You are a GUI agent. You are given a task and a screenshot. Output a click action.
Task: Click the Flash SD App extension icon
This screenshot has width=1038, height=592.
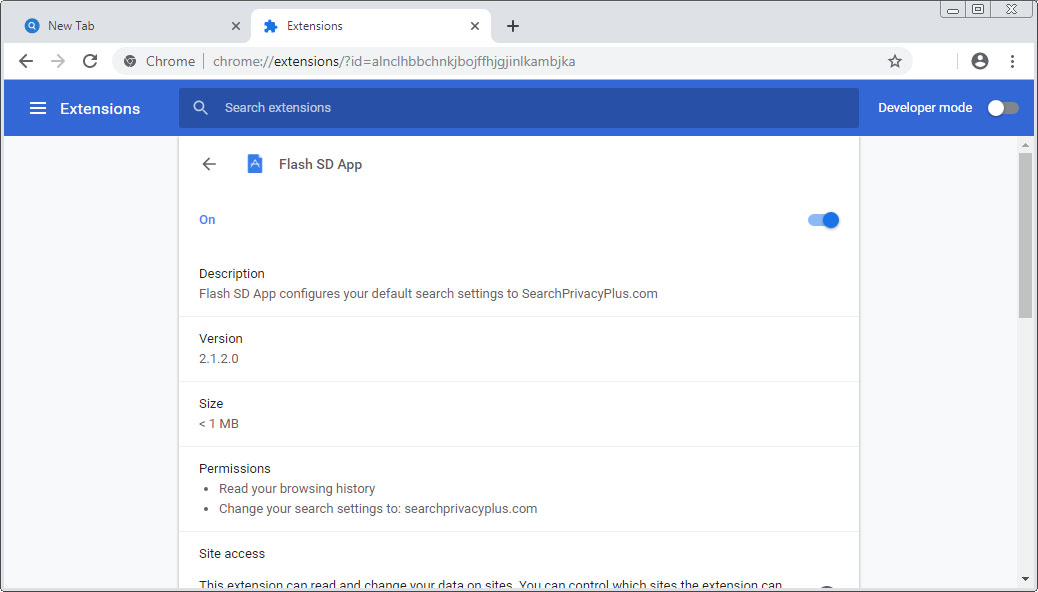(x=255, y=163)
